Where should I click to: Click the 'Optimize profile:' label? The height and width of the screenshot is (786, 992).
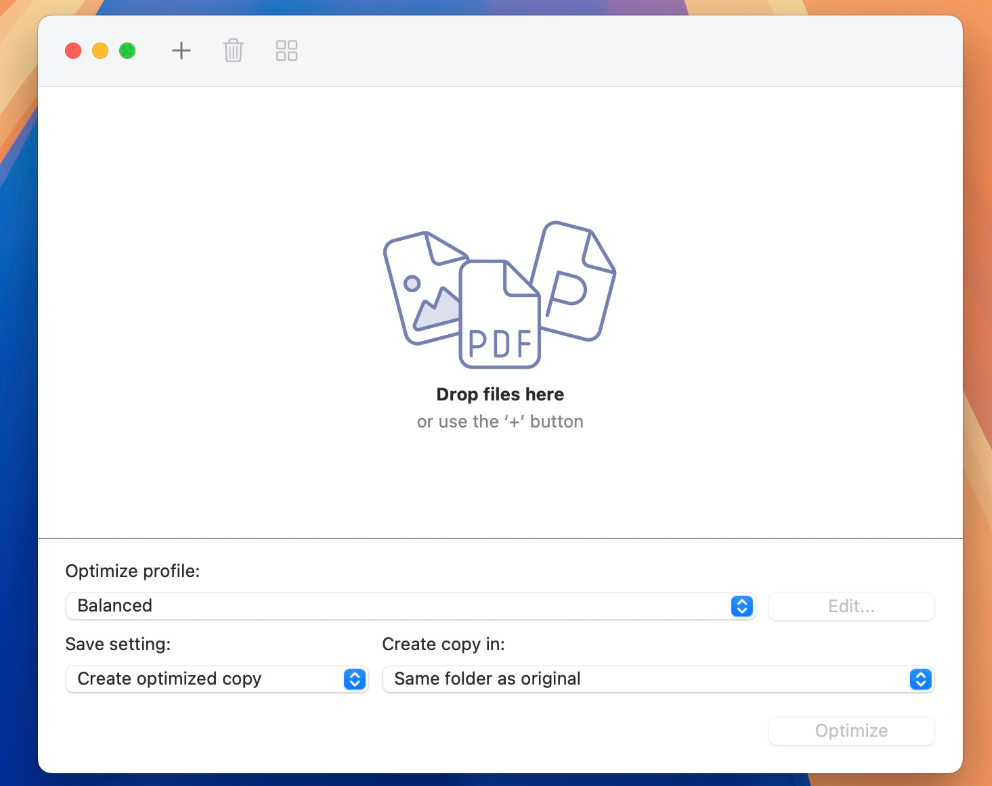(132, 571)
